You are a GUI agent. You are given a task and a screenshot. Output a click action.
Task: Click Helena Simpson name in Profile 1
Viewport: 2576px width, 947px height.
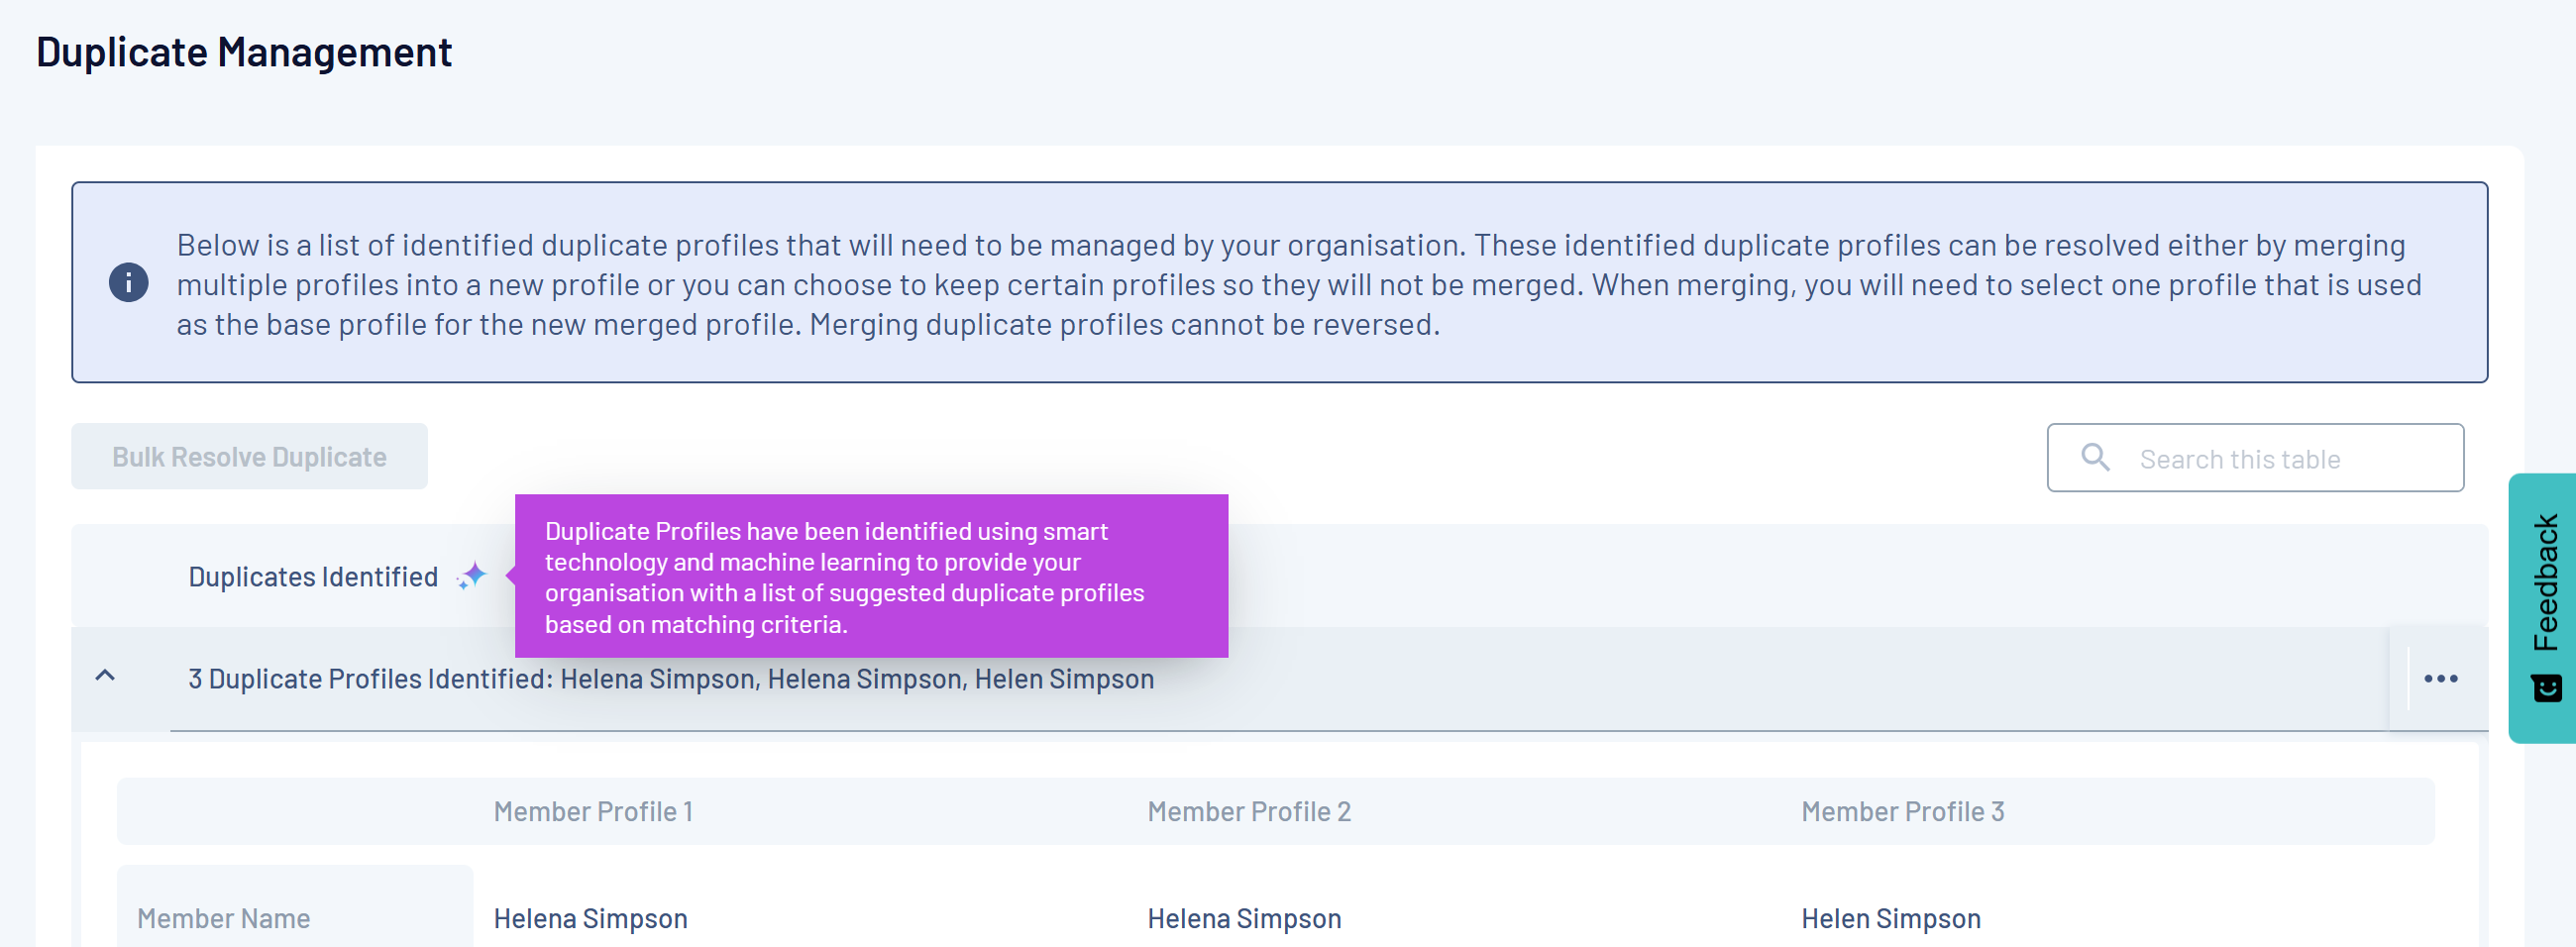point(590,918)
